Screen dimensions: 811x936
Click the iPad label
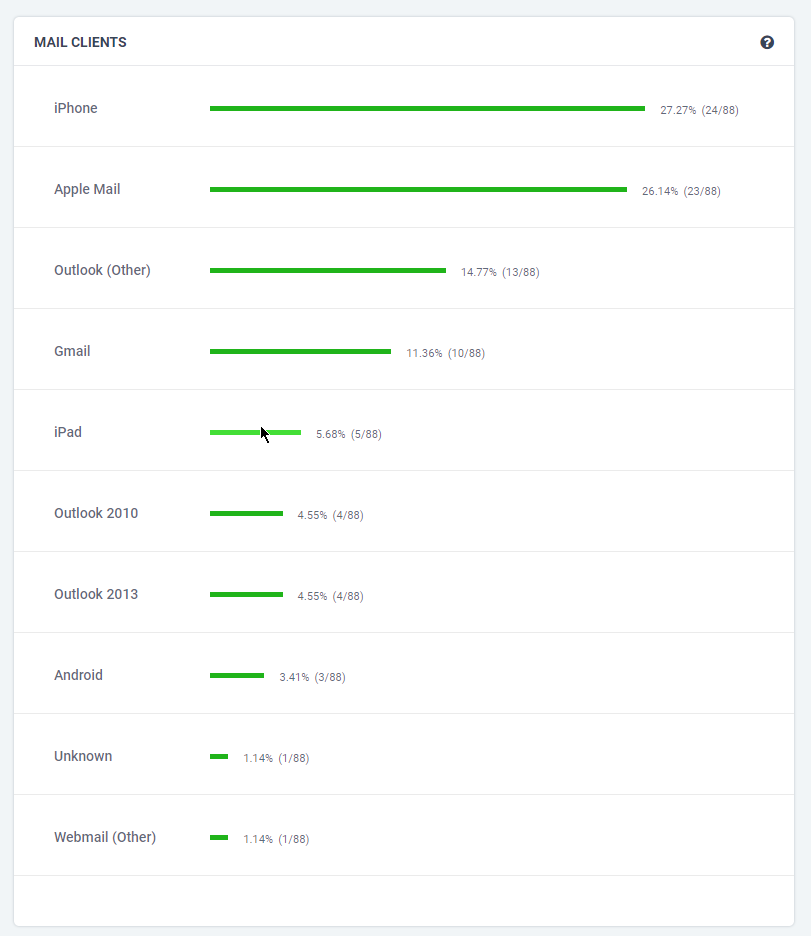pos(67,432)
